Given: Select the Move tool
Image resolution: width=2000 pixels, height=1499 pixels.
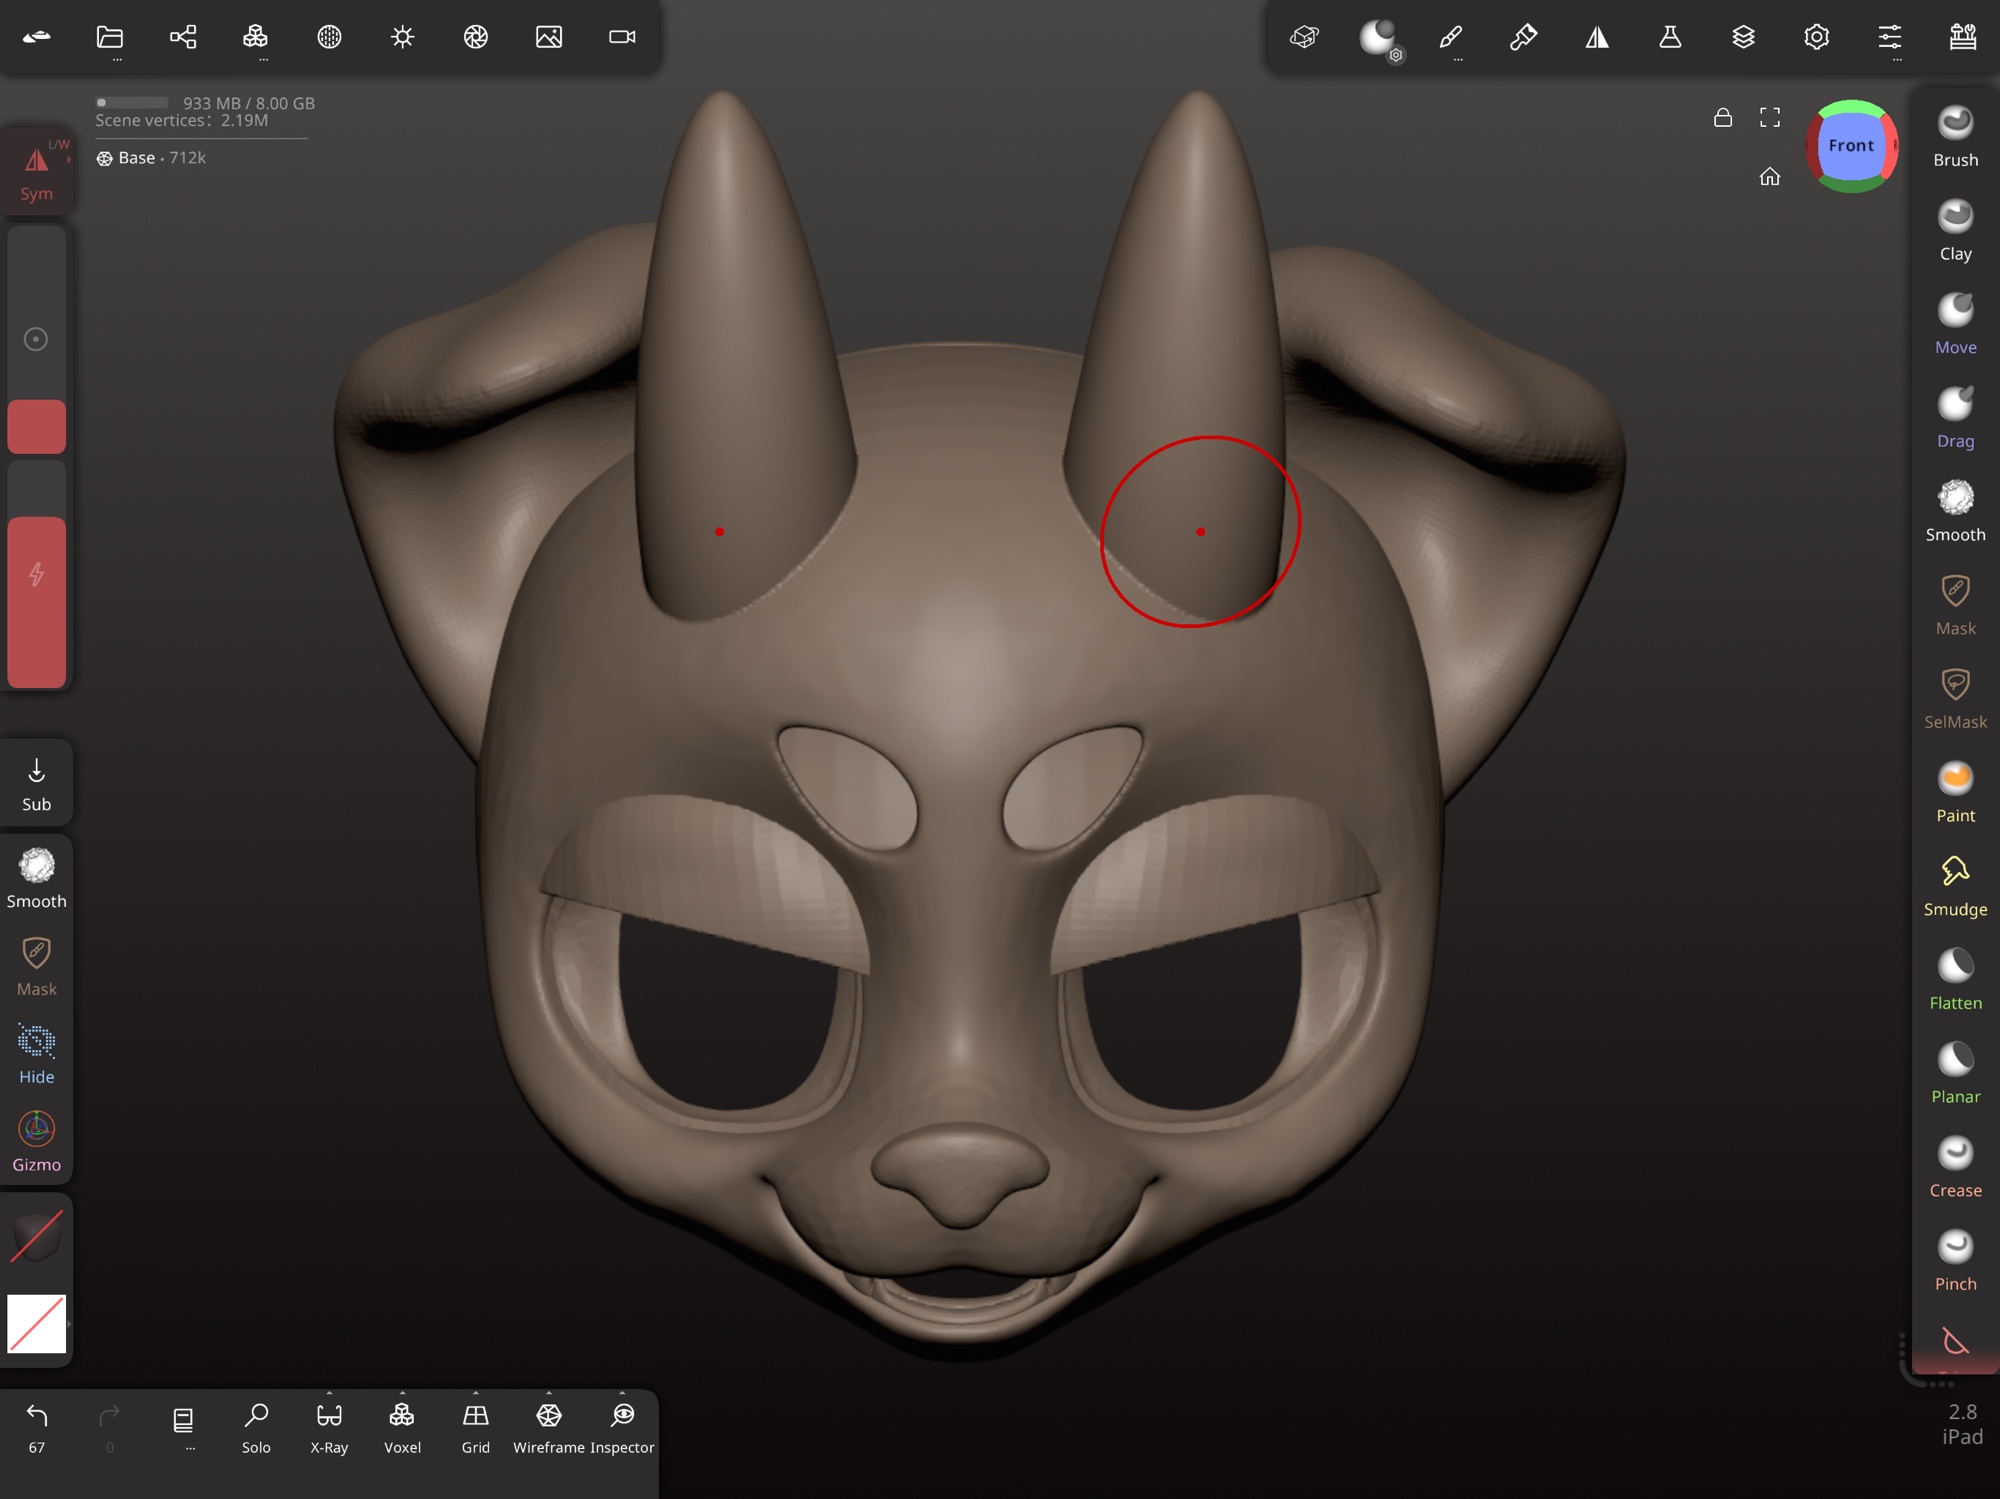Looking at the screenshot, I should pos(1954,324).
